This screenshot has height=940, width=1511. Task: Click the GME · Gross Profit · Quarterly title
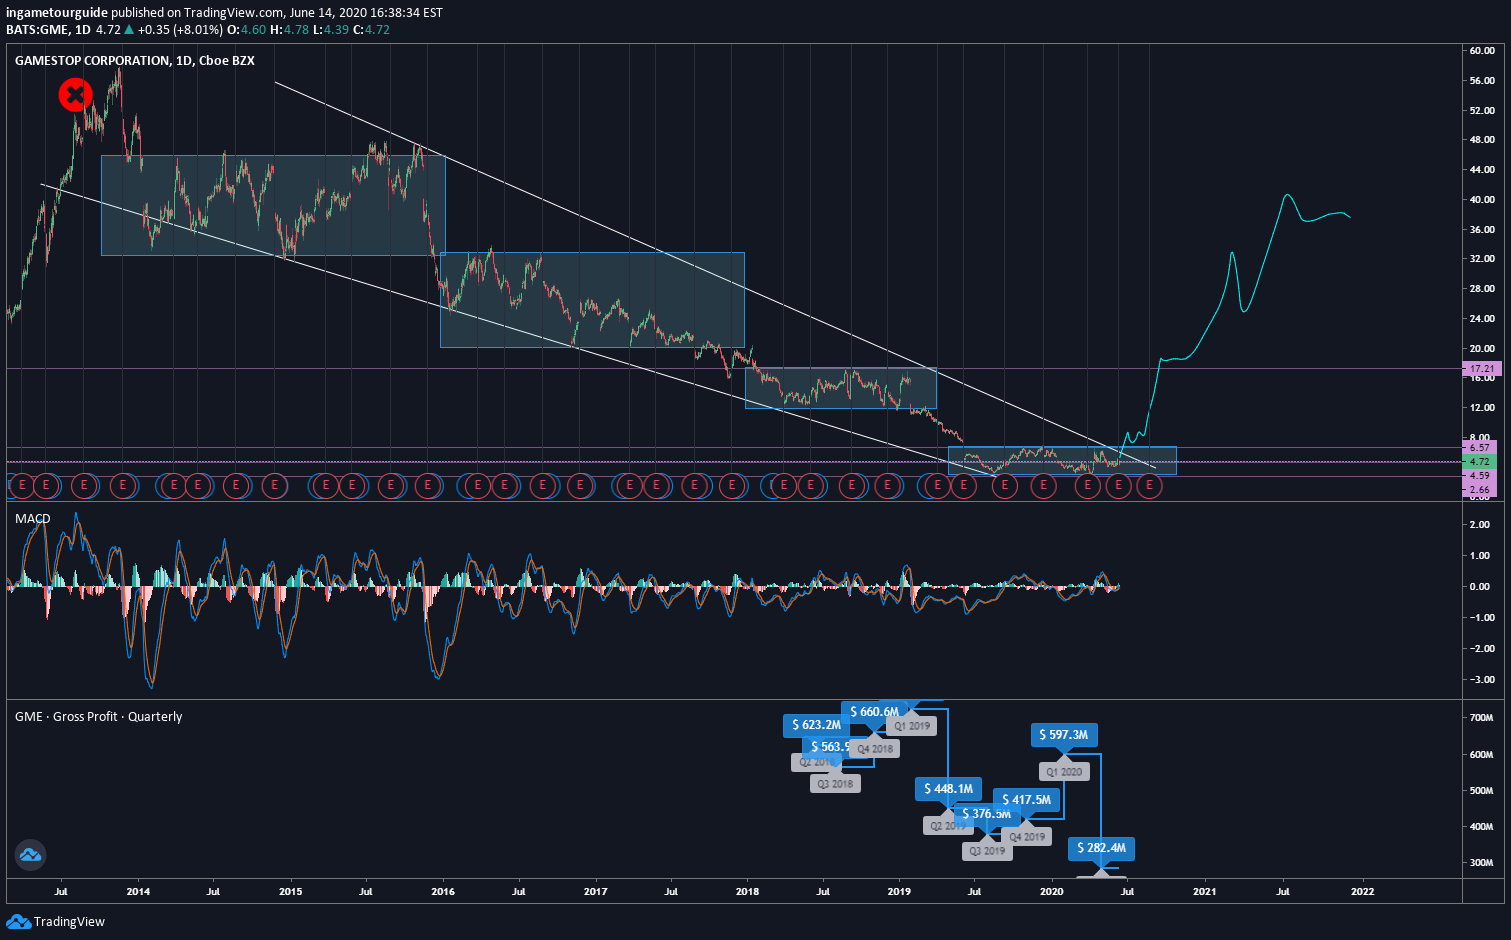click(98, 717)
